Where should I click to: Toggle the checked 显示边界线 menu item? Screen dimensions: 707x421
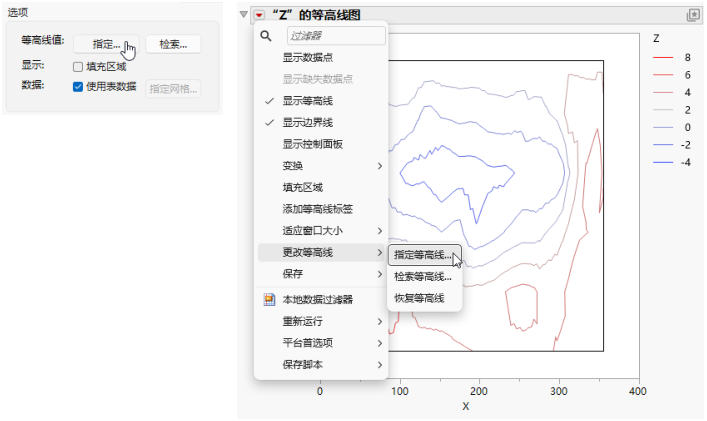(321, 123)
